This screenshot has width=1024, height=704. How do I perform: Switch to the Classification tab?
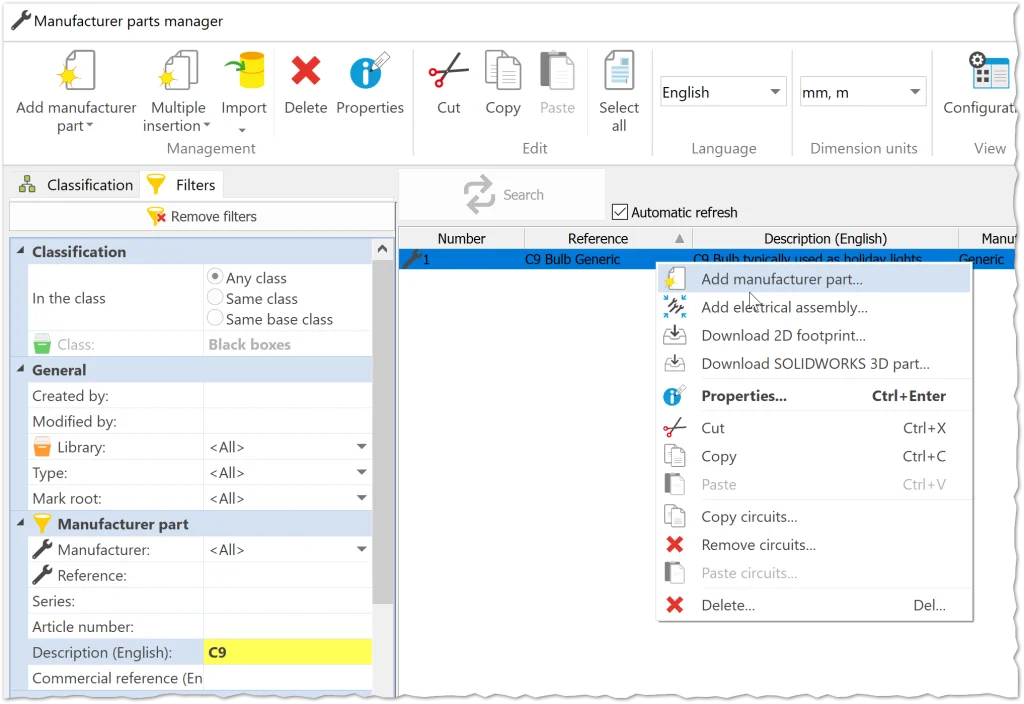point(76,185)
